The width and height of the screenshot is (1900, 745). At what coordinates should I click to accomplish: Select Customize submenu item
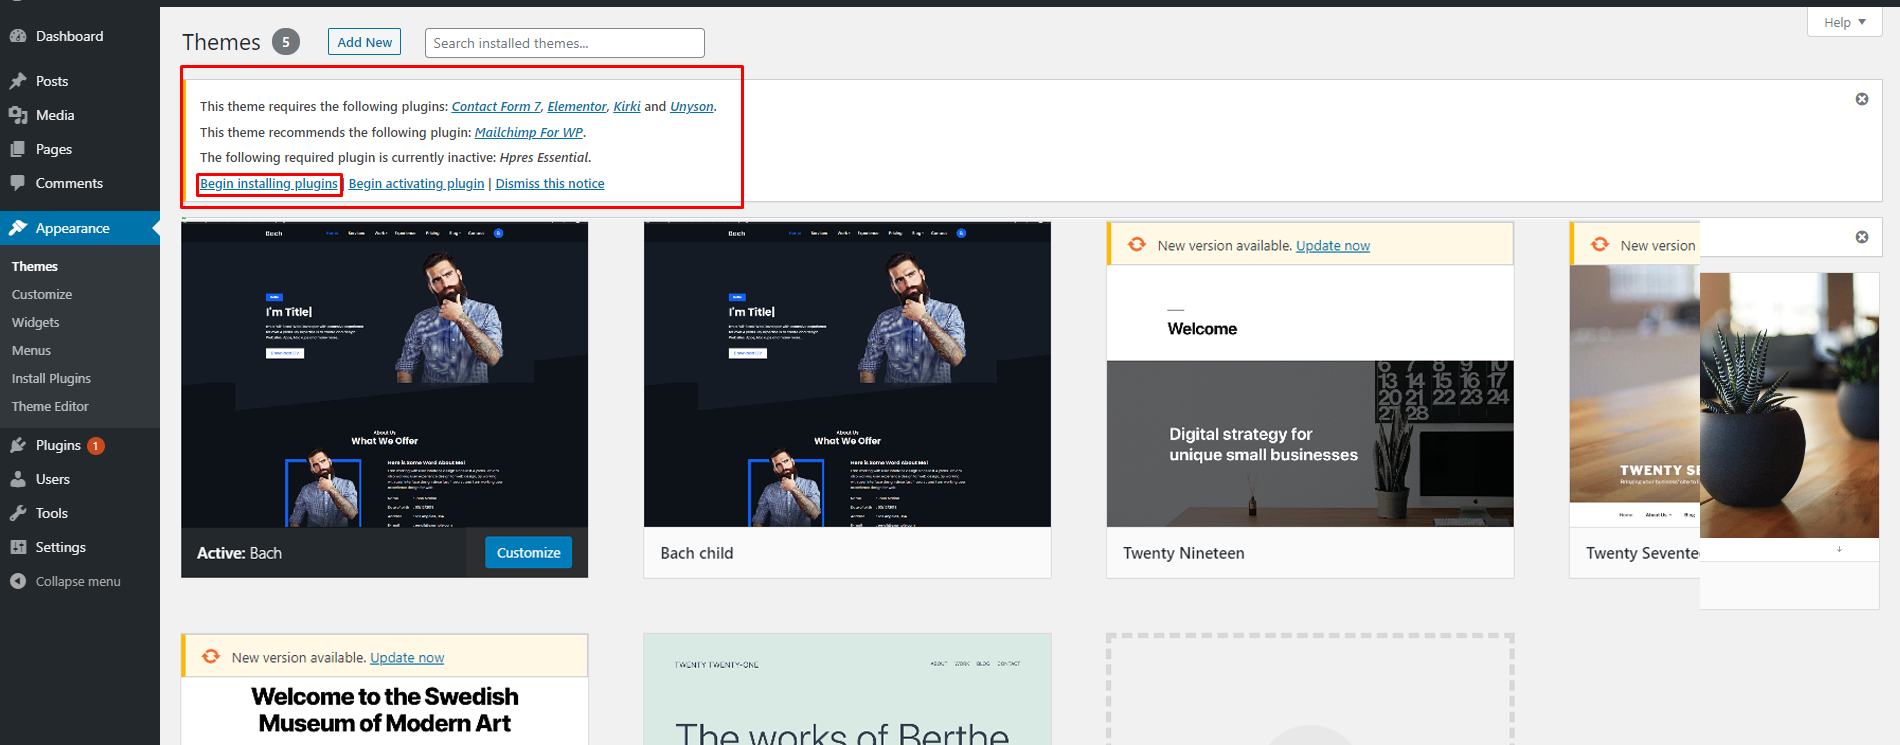pyautogui.click(x=42, y=294)
